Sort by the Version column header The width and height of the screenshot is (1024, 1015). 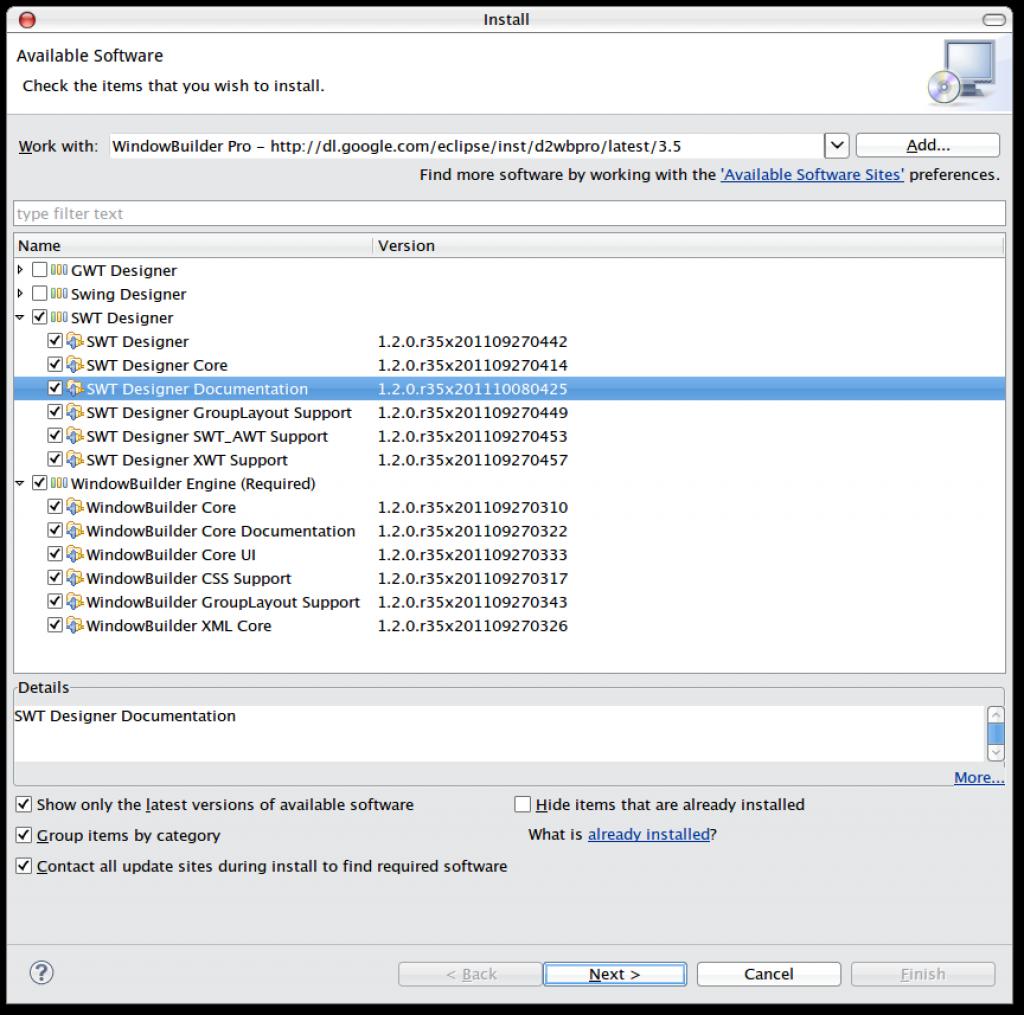pyautogui.click(x=689, y=246)
